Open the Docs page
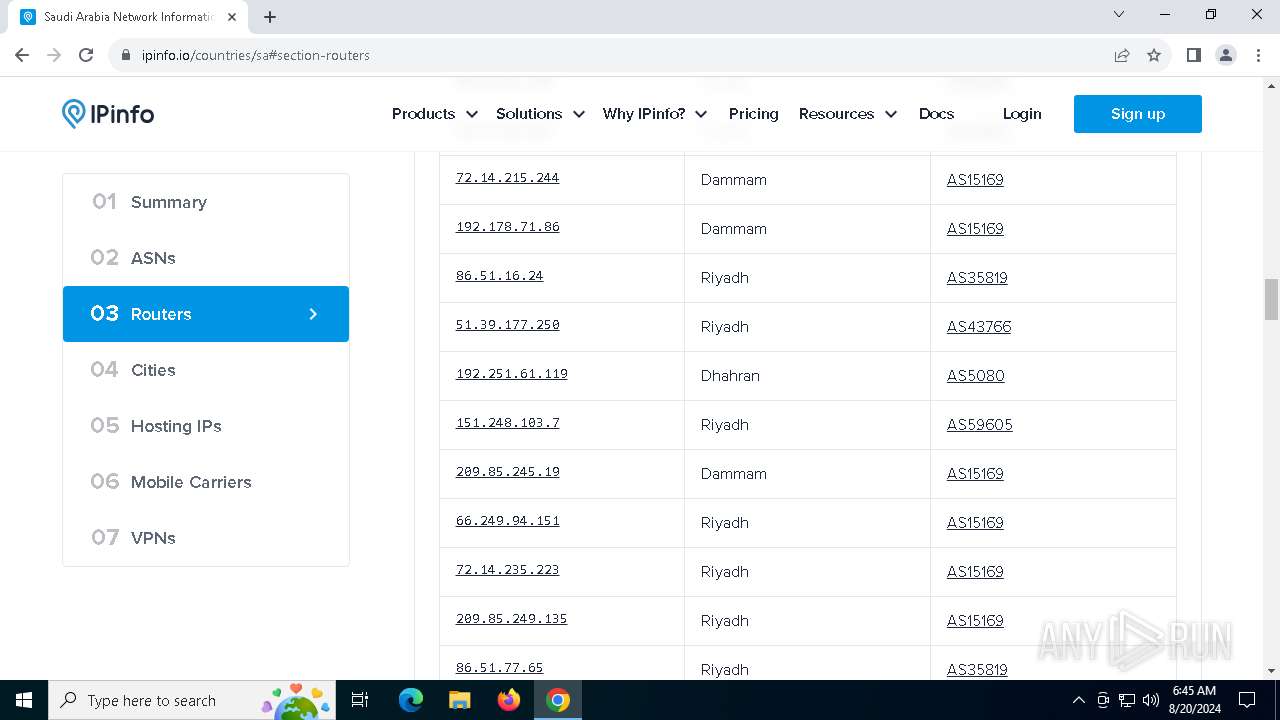Viewport: 1280px width, 720px height. click(937, 114)
